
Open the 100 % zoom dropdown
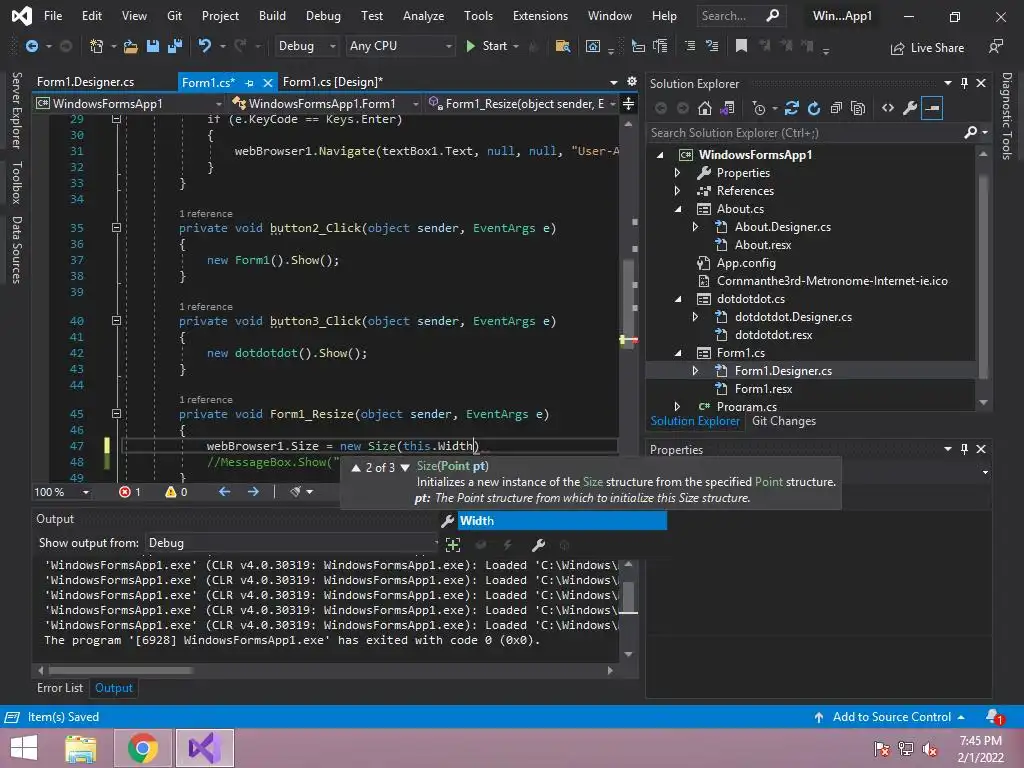pyautogui.click(x=61, y=492)
